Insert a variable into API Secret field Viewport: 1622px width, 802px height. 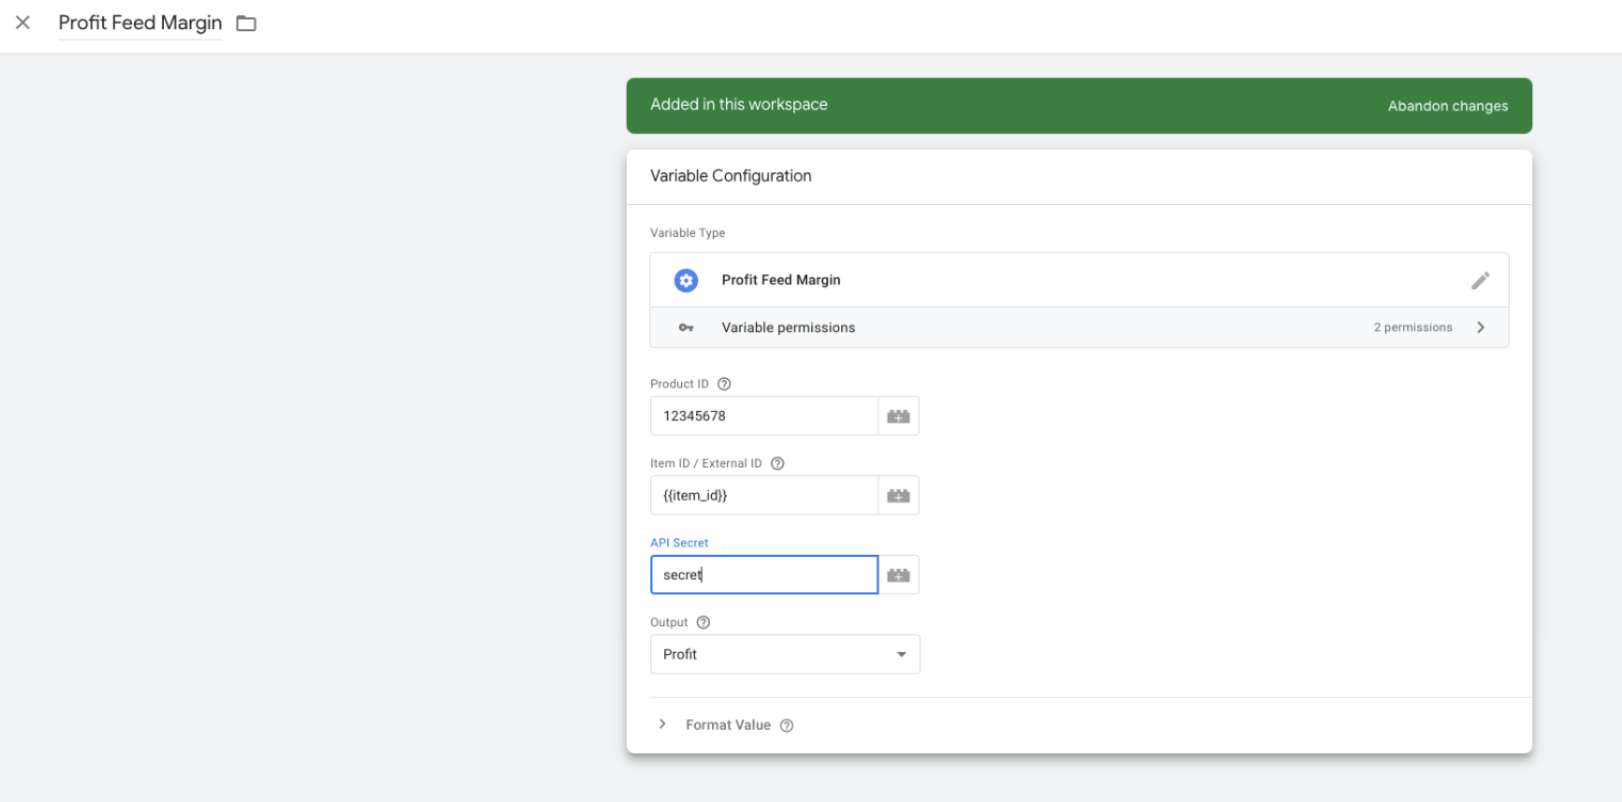tap(899, 575)
